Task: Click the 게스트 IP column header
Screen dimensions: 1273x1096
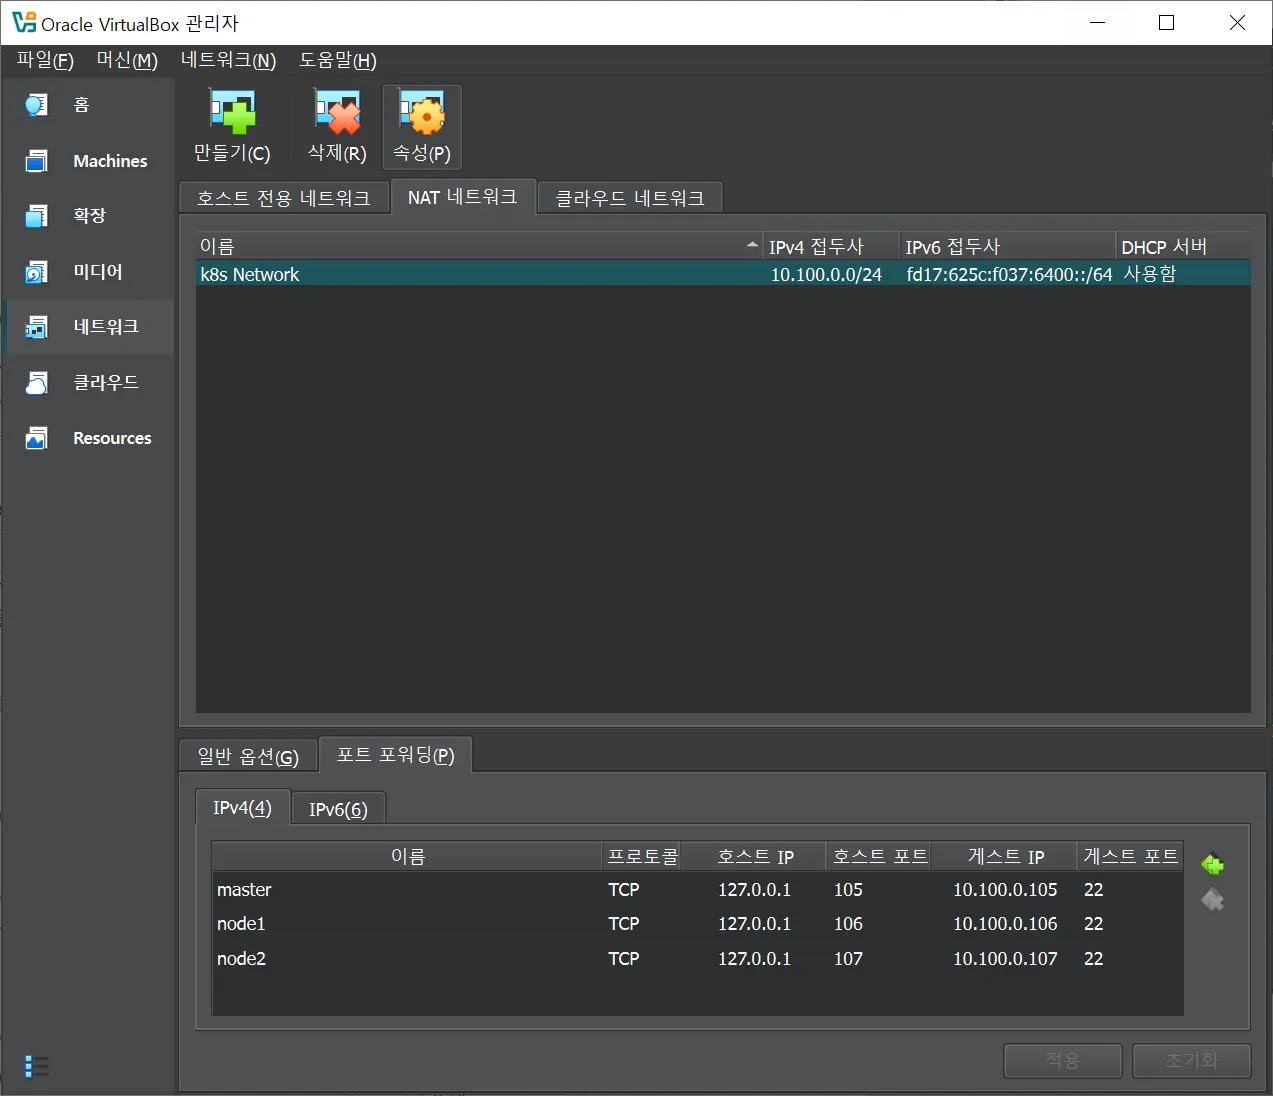Action: pos(1005,856)
